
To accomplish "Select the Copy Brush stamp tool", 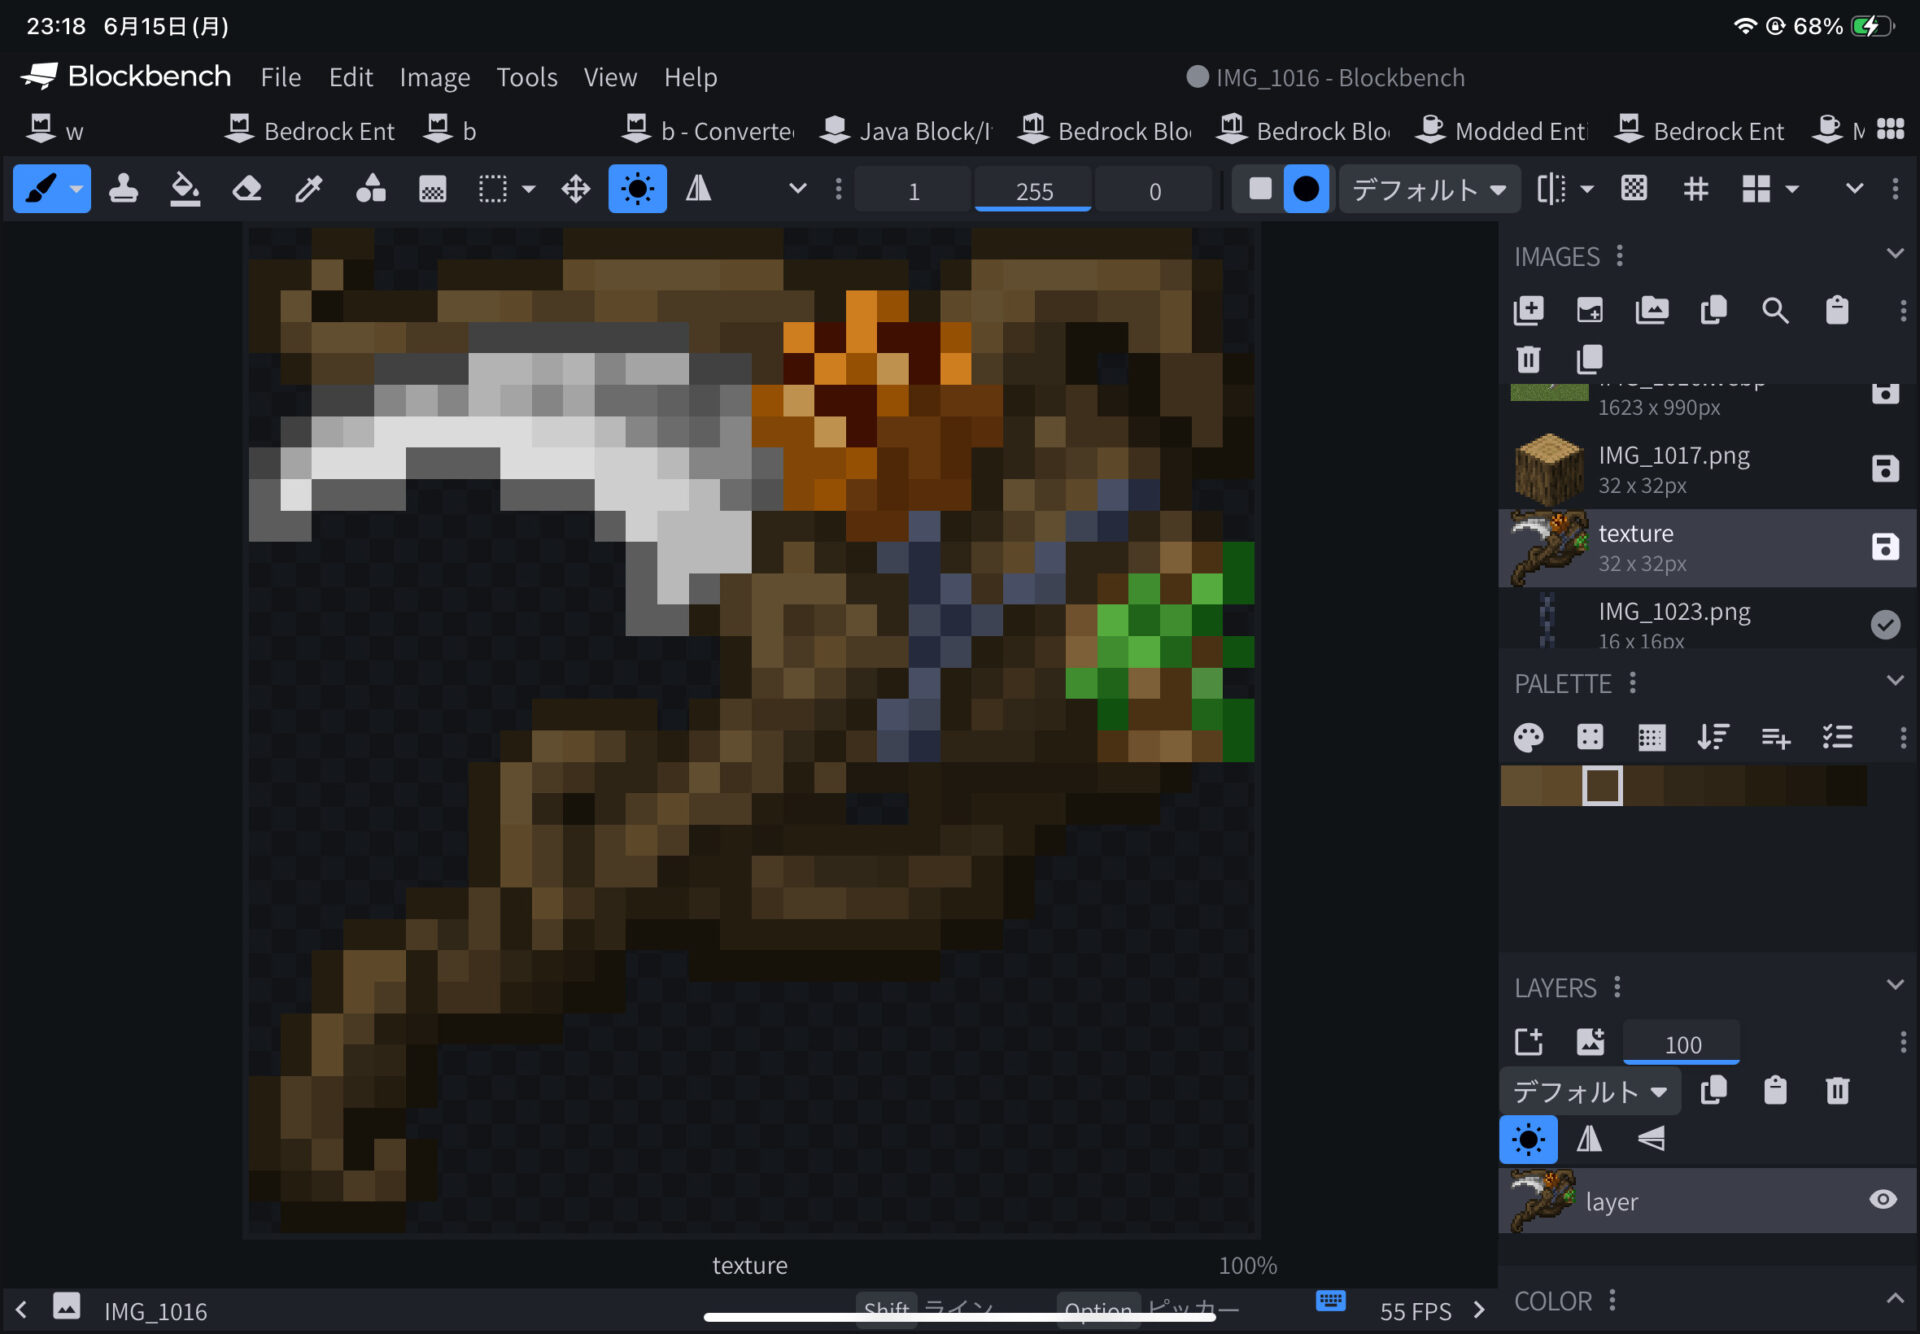I will coord(123,189).
